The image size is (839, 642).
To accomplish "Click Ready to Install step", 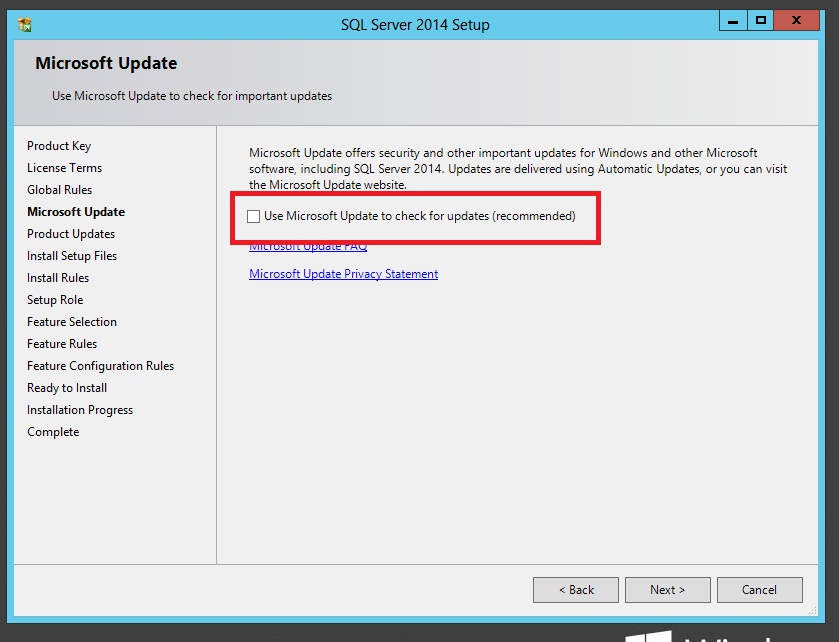I will [67, 388].
